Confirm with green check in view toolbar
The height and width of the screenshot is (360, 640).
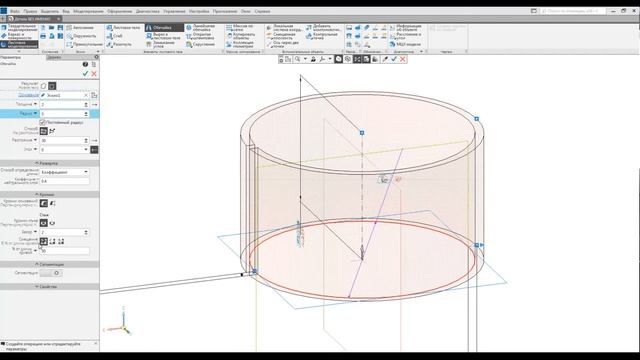394,59
